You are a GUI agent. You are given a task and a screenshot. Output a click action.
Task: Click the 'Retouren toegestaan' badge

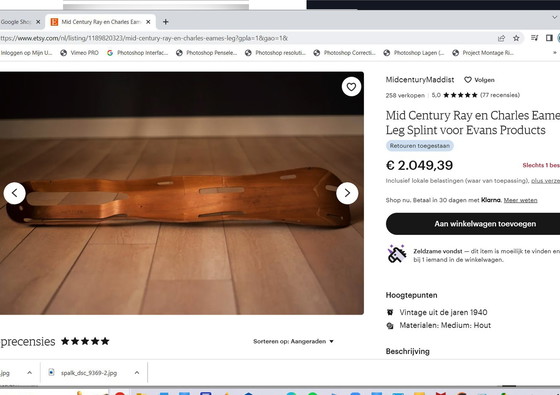420,146
